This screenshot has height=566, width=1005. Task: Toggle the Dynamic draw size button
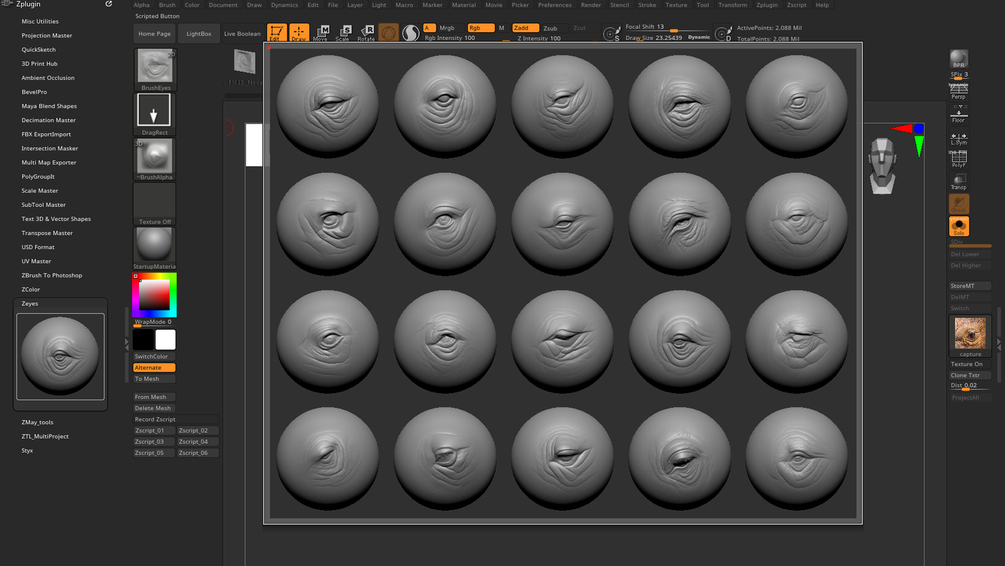pyautogui.click(x=699, y=37)
